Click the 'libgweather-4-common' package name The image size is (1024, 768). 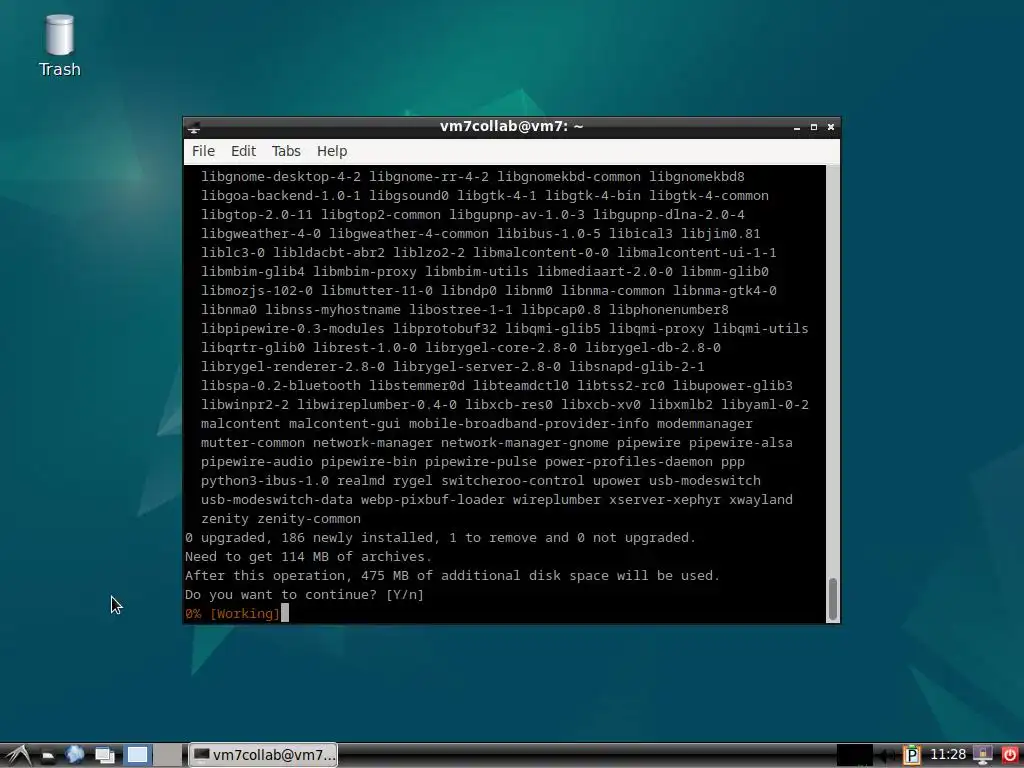tap(409, 234)
